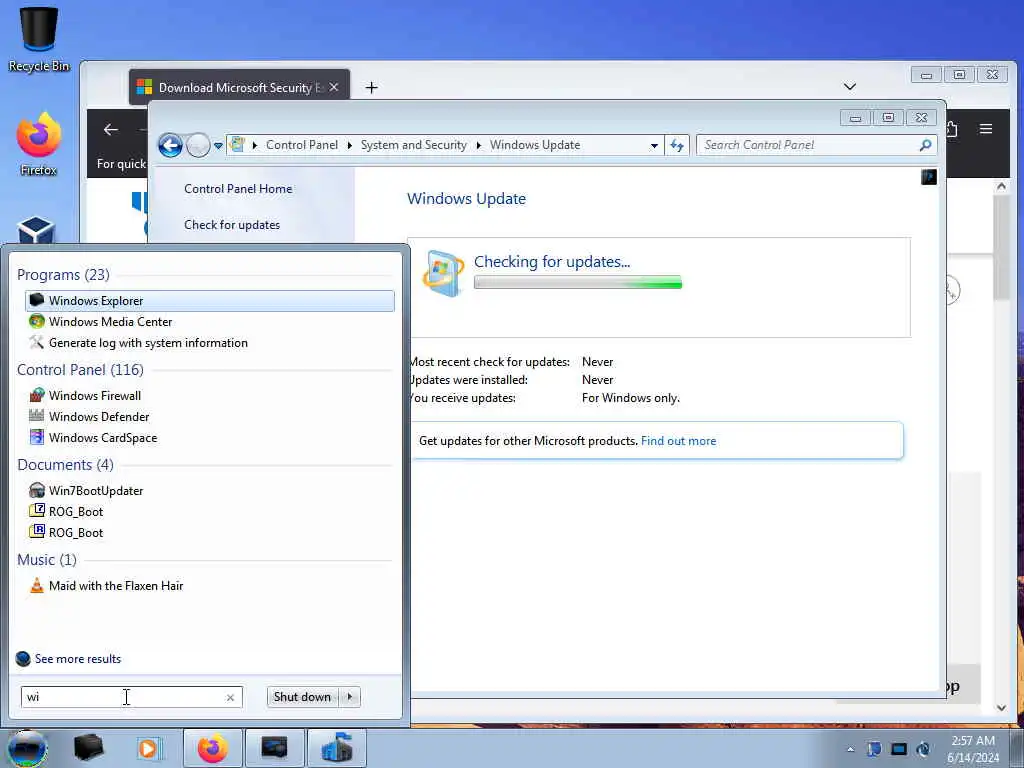
Task: Click Firefox scrollbar up arrow
Action: point(1001,187)
